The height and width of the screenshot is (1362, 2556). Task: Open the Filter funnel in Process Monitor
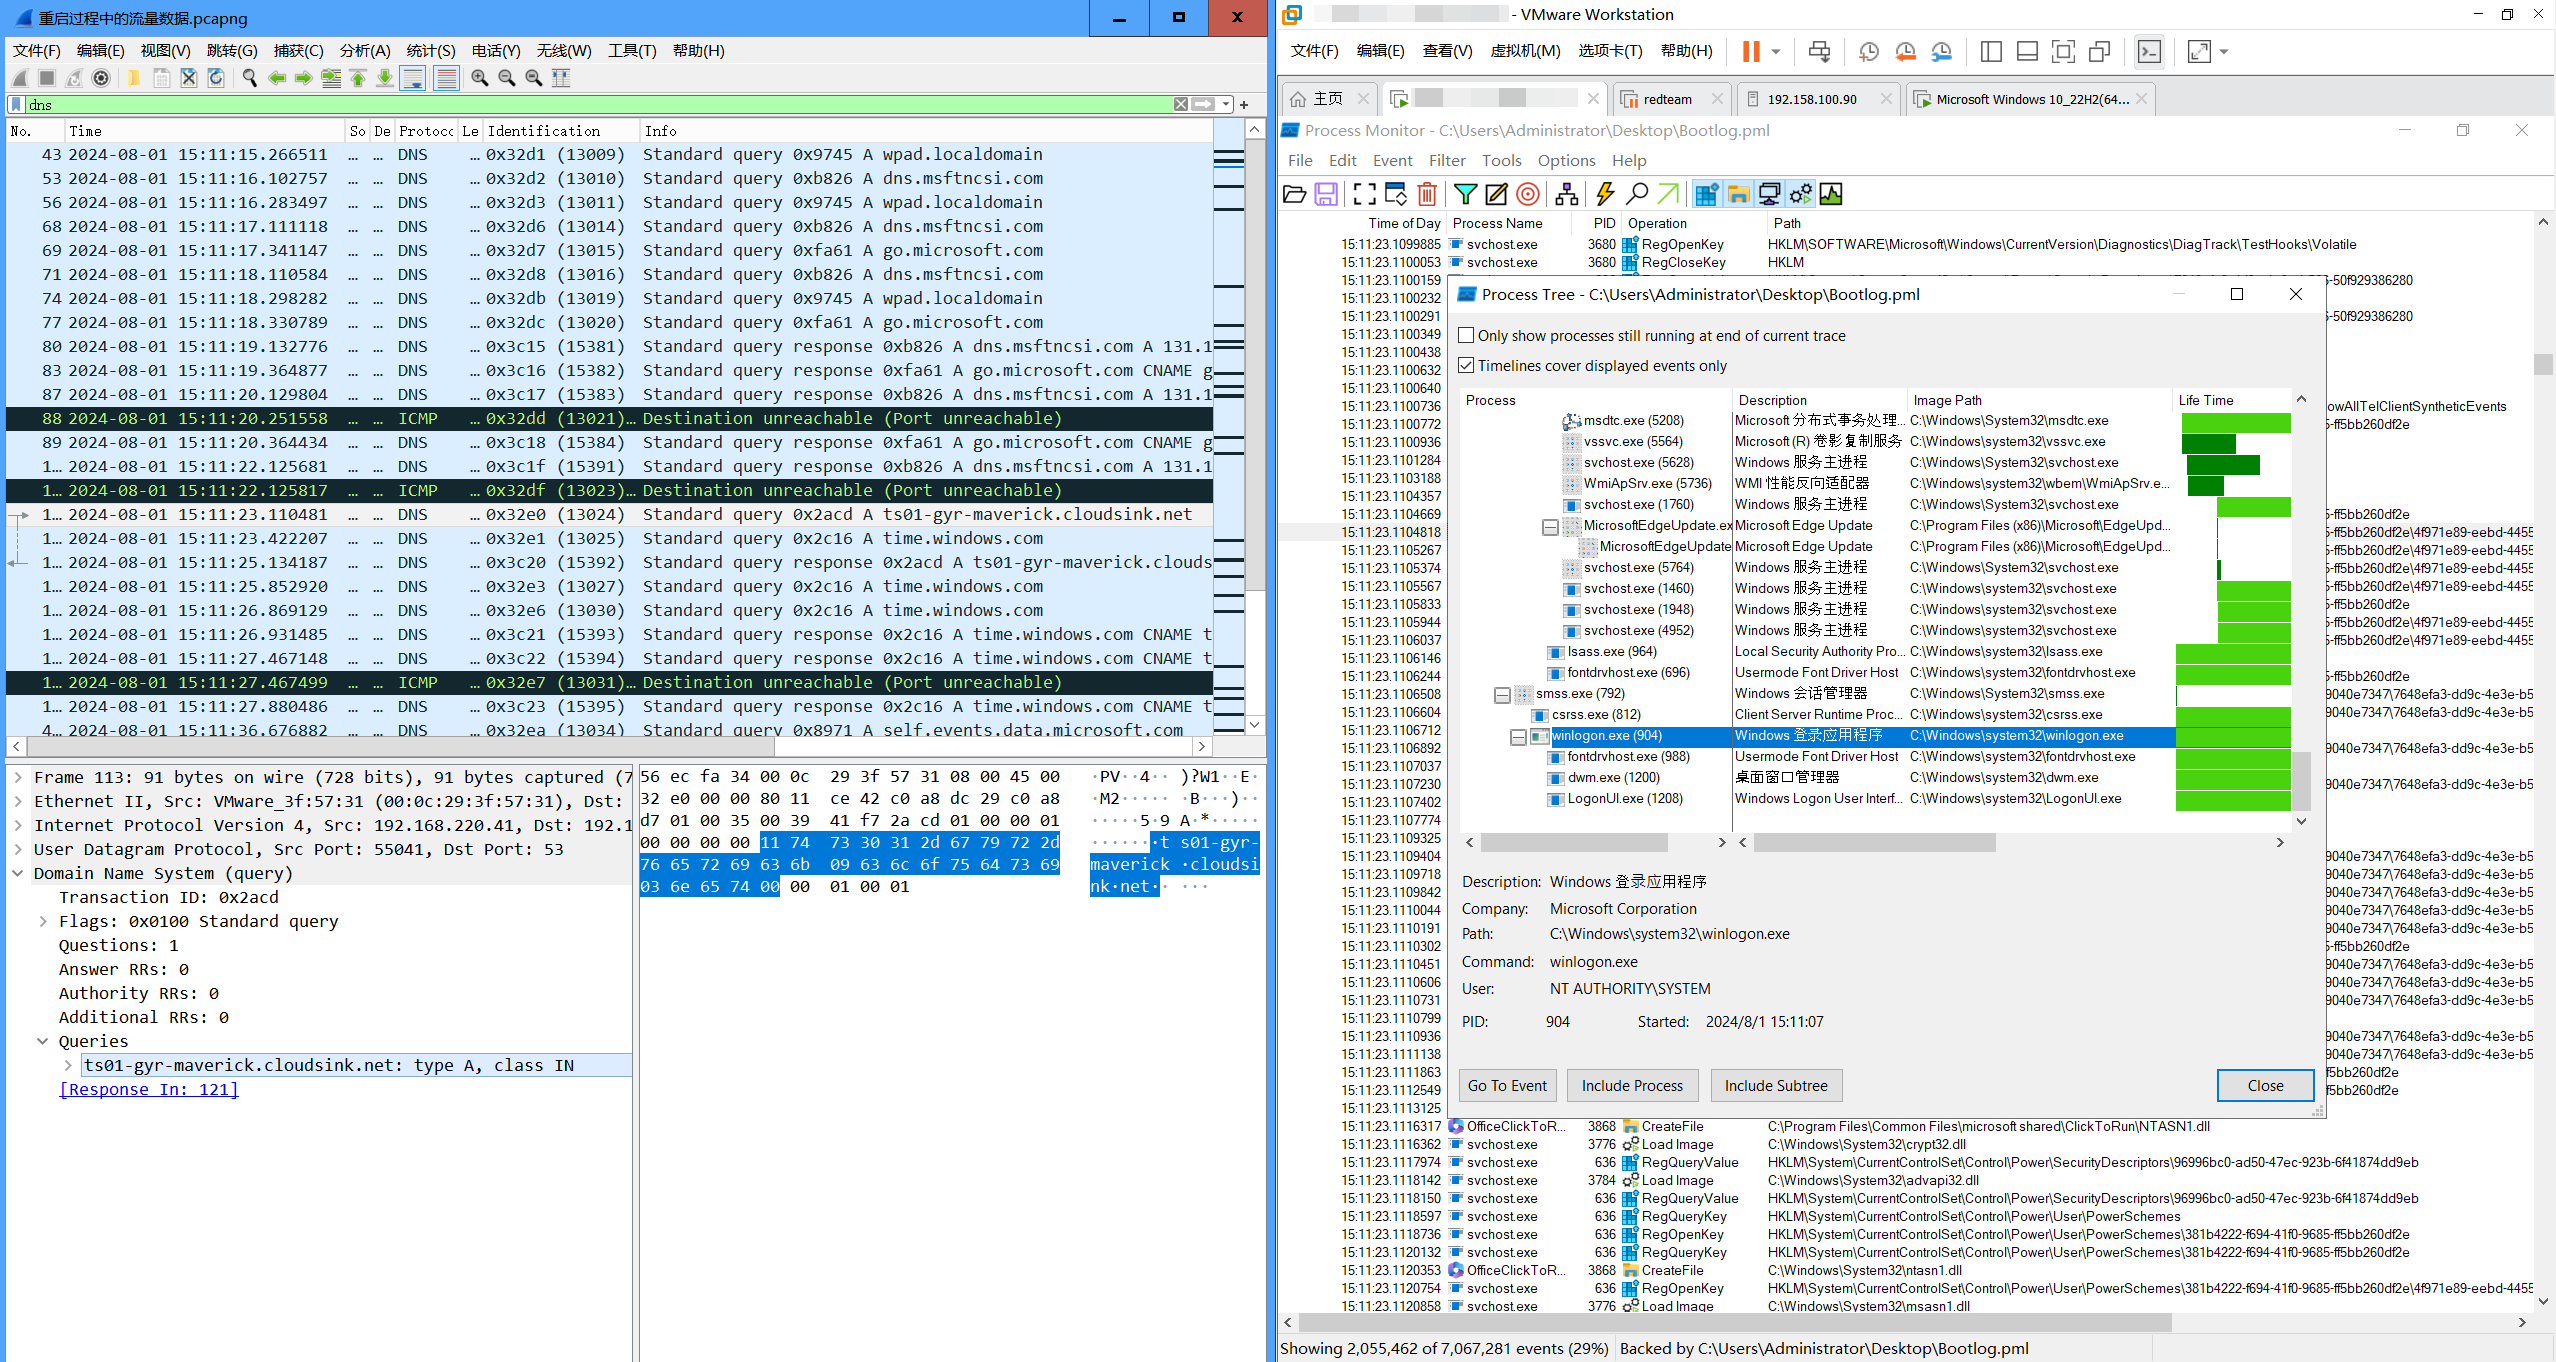[x=1465, y=194]
